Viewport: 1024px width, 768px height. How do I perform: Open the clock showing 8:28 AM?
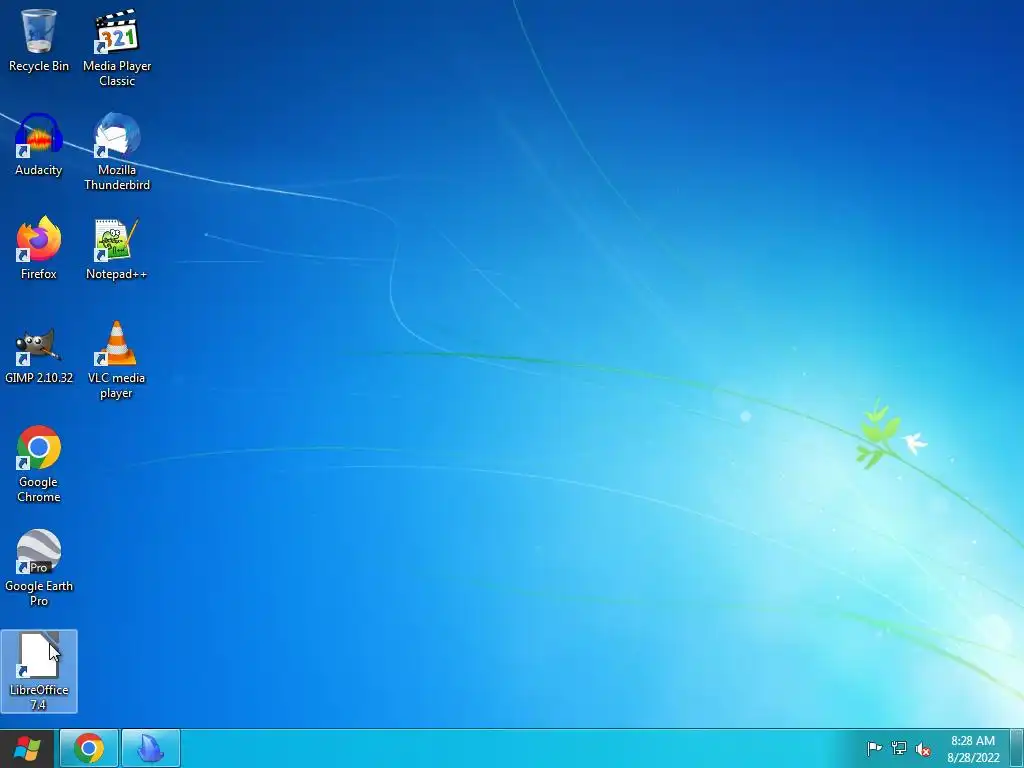973,748
